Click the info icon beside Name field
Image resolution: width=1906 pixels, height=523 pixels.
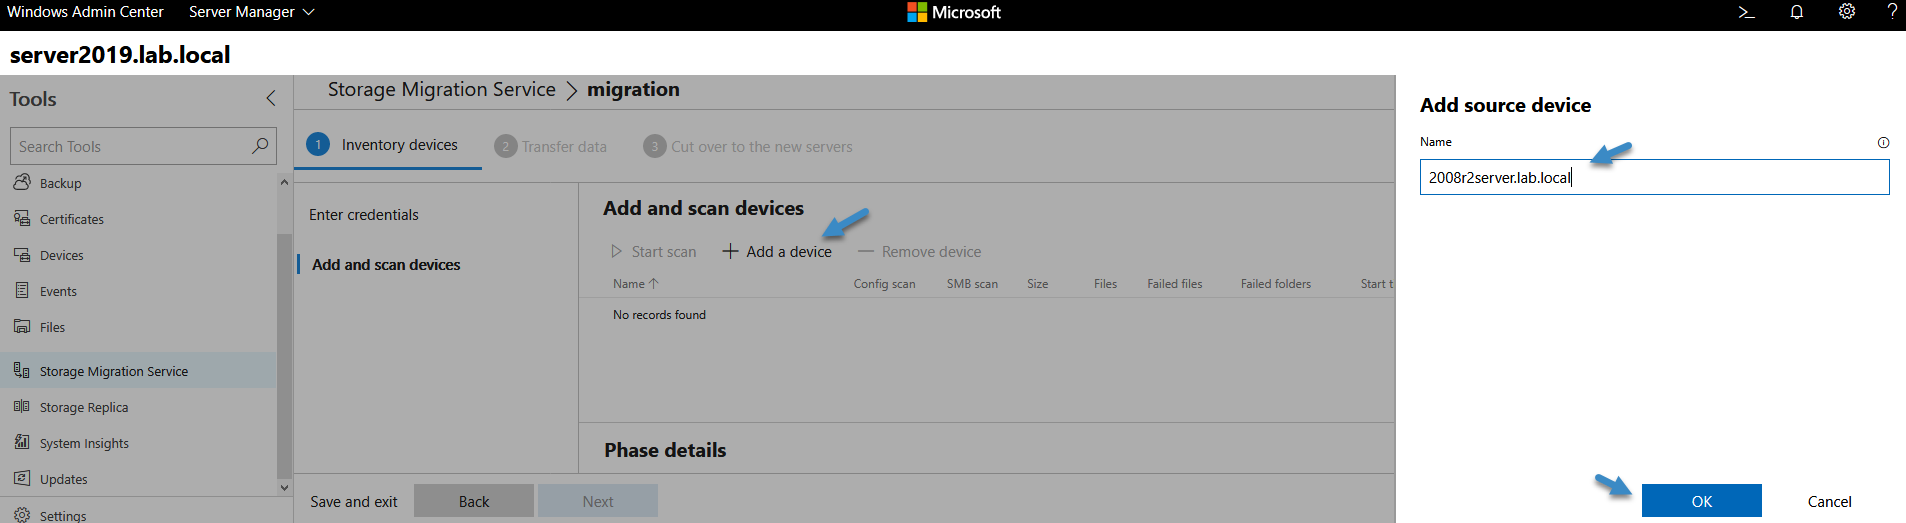tap(1883, 142)
